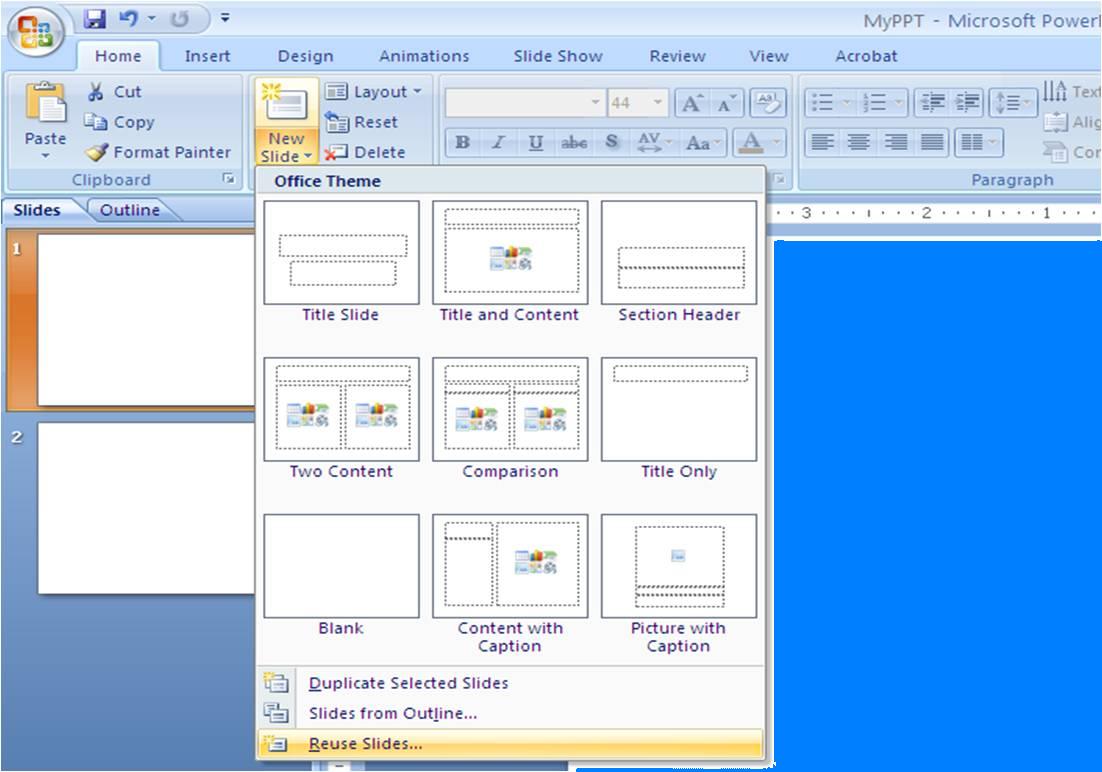The width and height of the screenshot is (1102, 772).
Task: Open the Font Color dropdown
Action: 777,143
